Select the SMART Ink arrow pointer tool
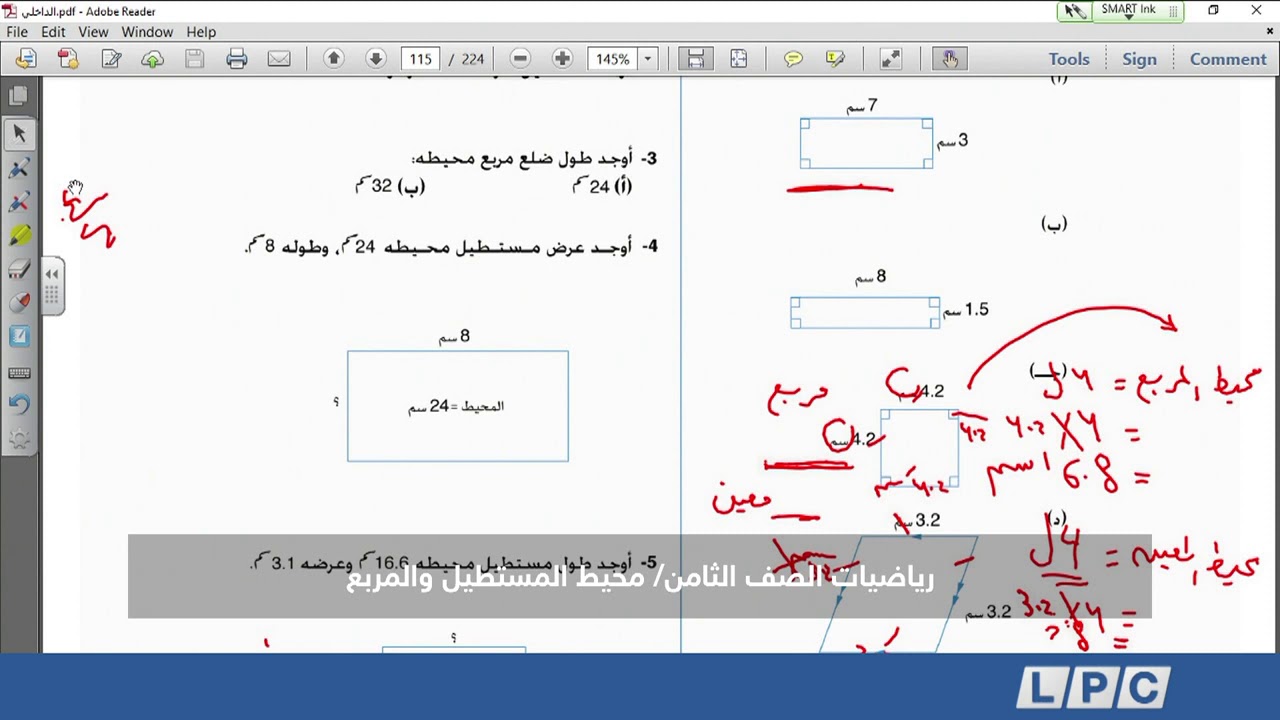 pyautogui.click(x=19, y=134)
